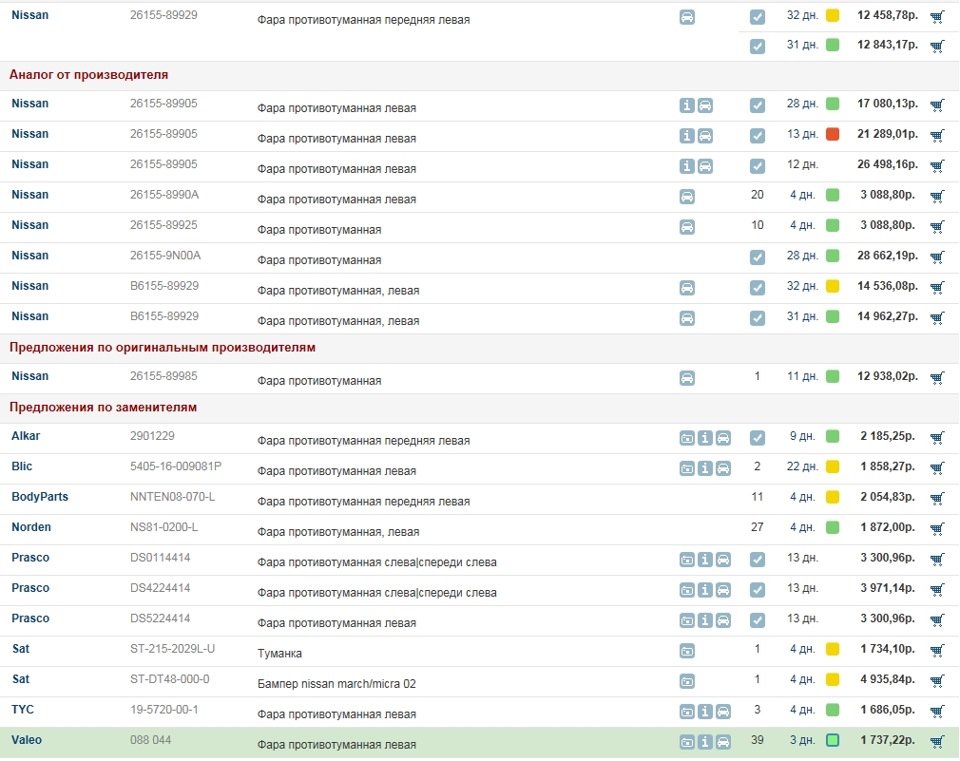
Task: Open the Norden brand link
Action: [31, 527]
